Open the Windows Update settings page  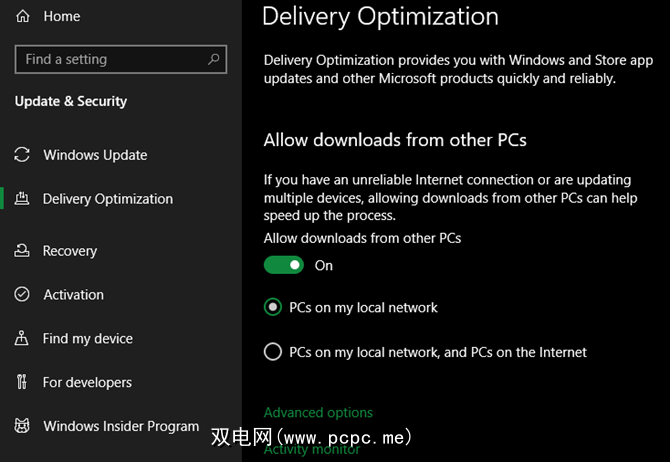click(95, 155)
